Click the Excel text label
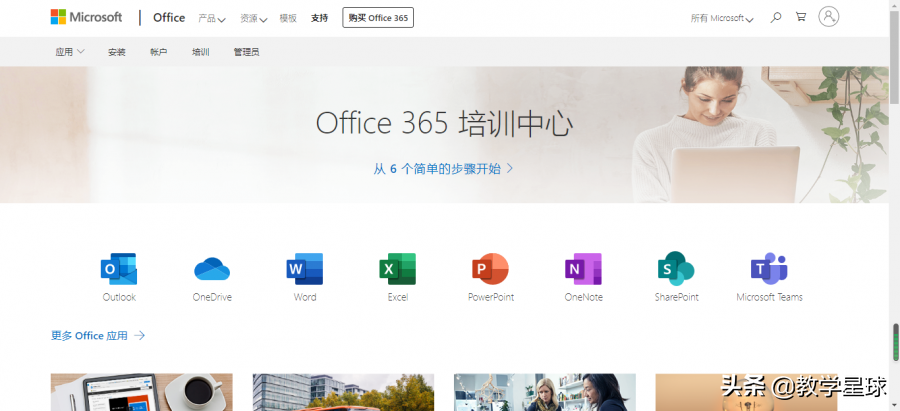 (x=398, y=297)
